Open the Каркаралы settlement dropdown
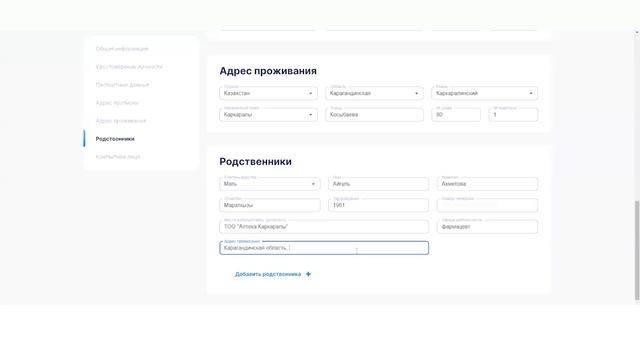Image resolution: width=640 pixels, height=360 pixels. [x=269, y=115]
